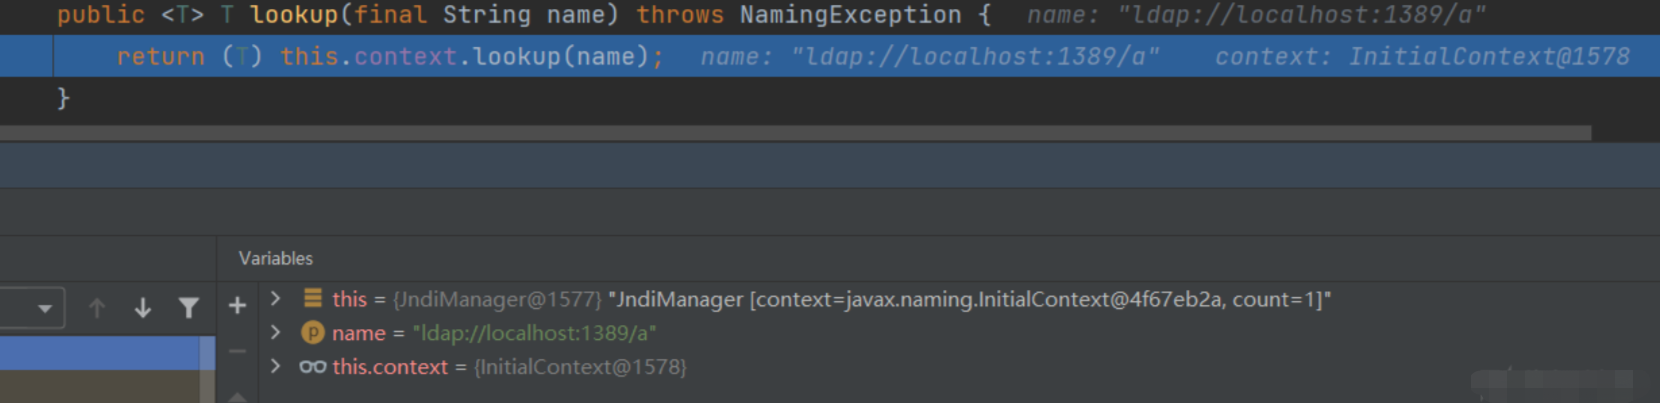
Task: Select the Variables panel tab
Action: [275, 258]
